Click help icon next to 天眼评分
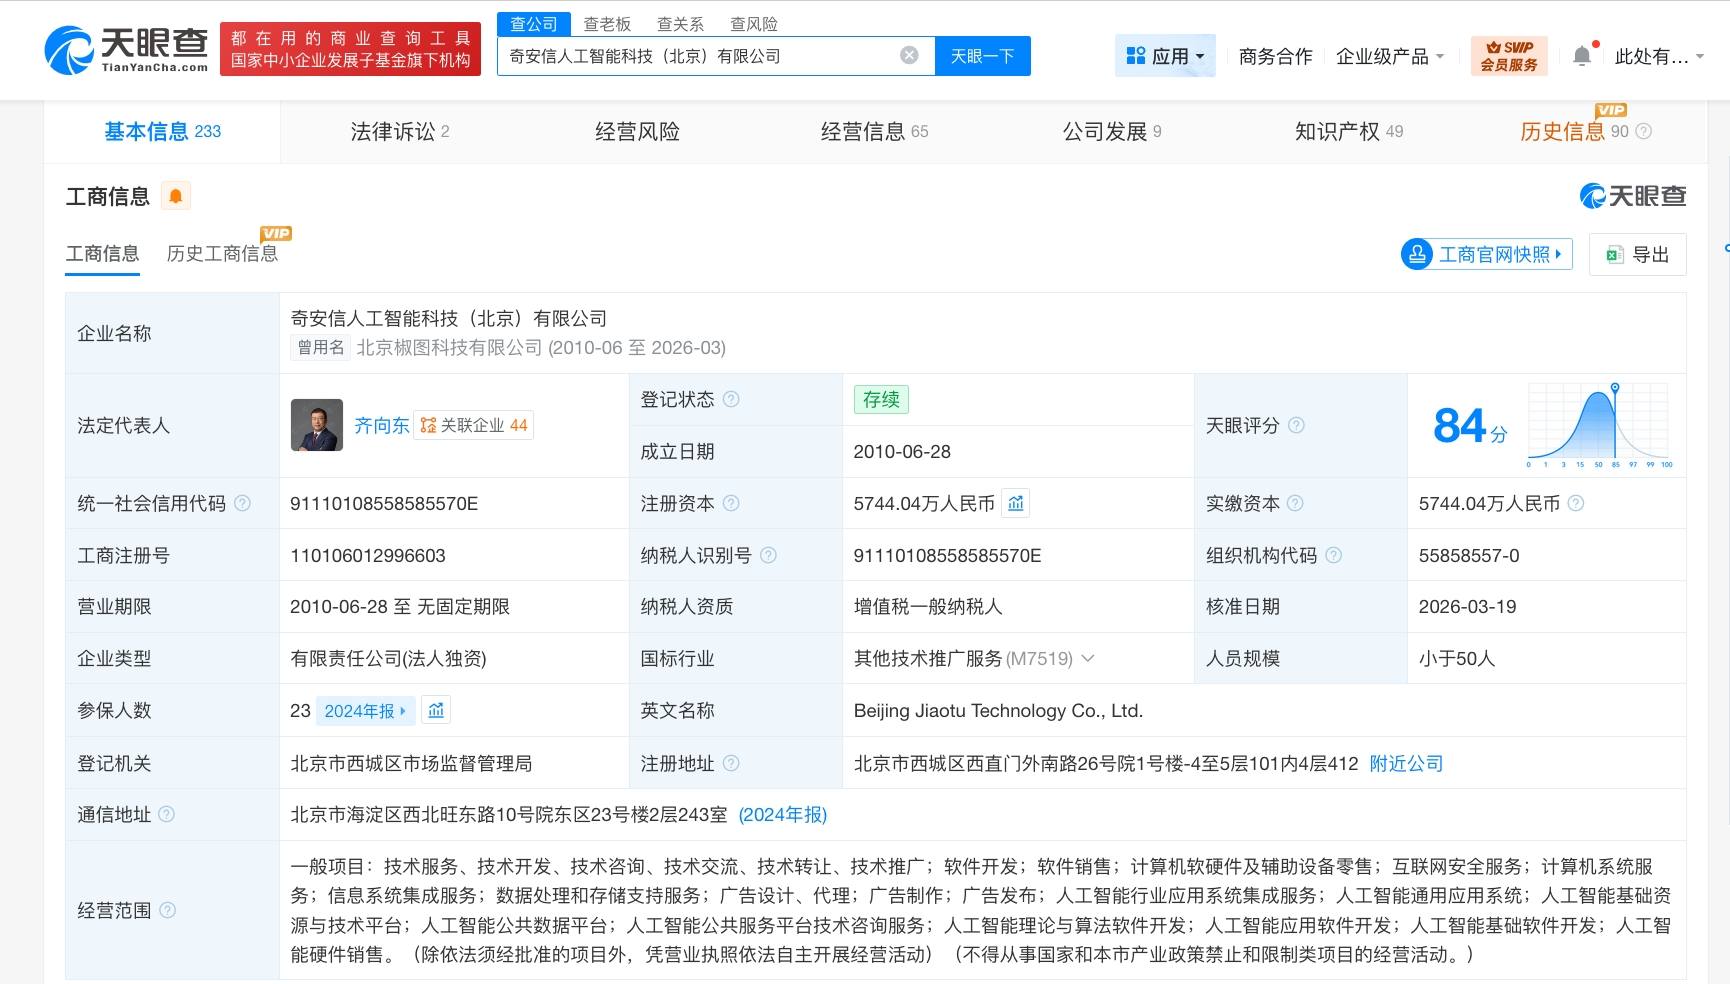The height and width of the screenshot is (984, 1730). pos(1296,425)
